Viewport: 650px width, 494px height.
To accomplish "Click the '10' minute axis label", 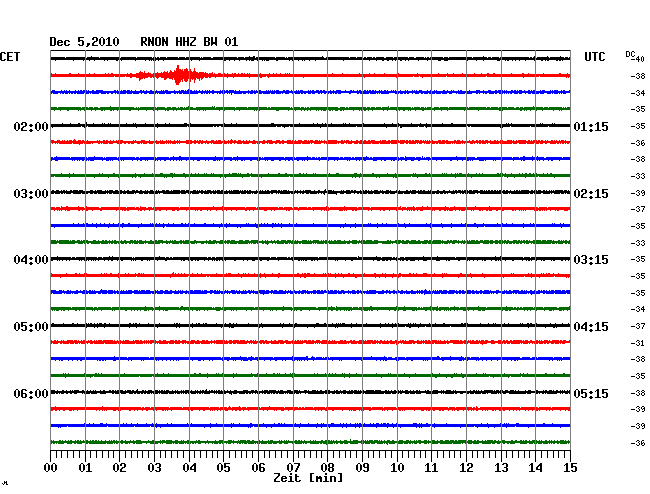I will pos(397,467).
